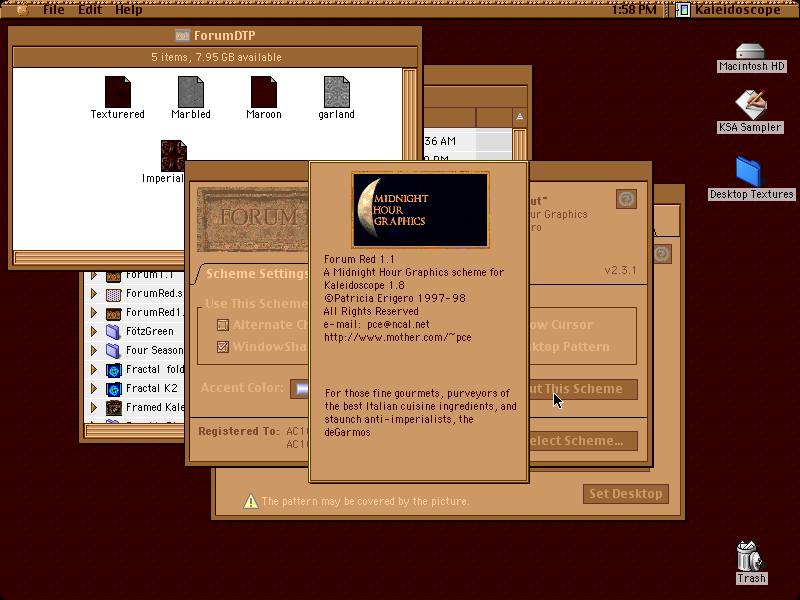Expand the Four Season folder row
The height and width of the screenshot is (600, 800).
coord(94,350)
